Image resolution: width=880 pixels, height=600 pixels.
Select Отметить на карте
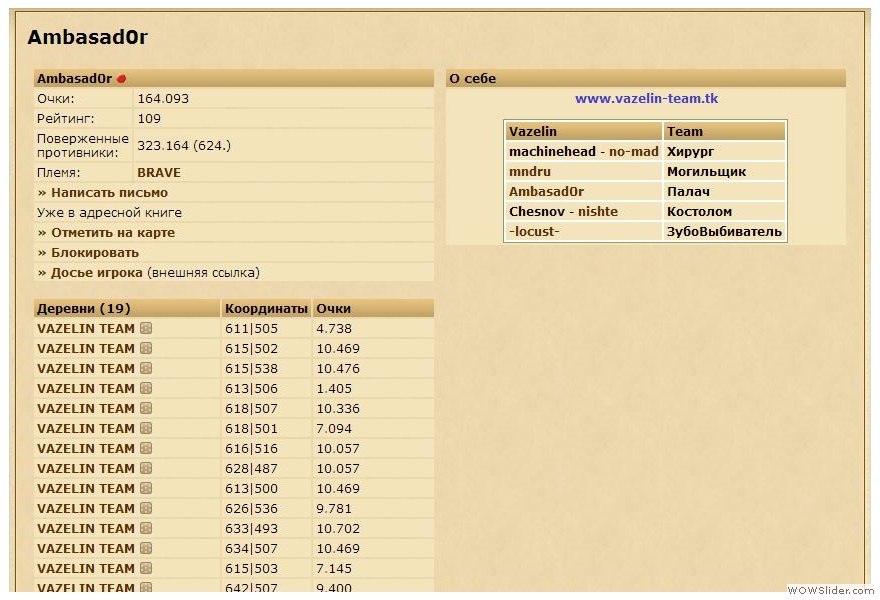tap(112, 232)
